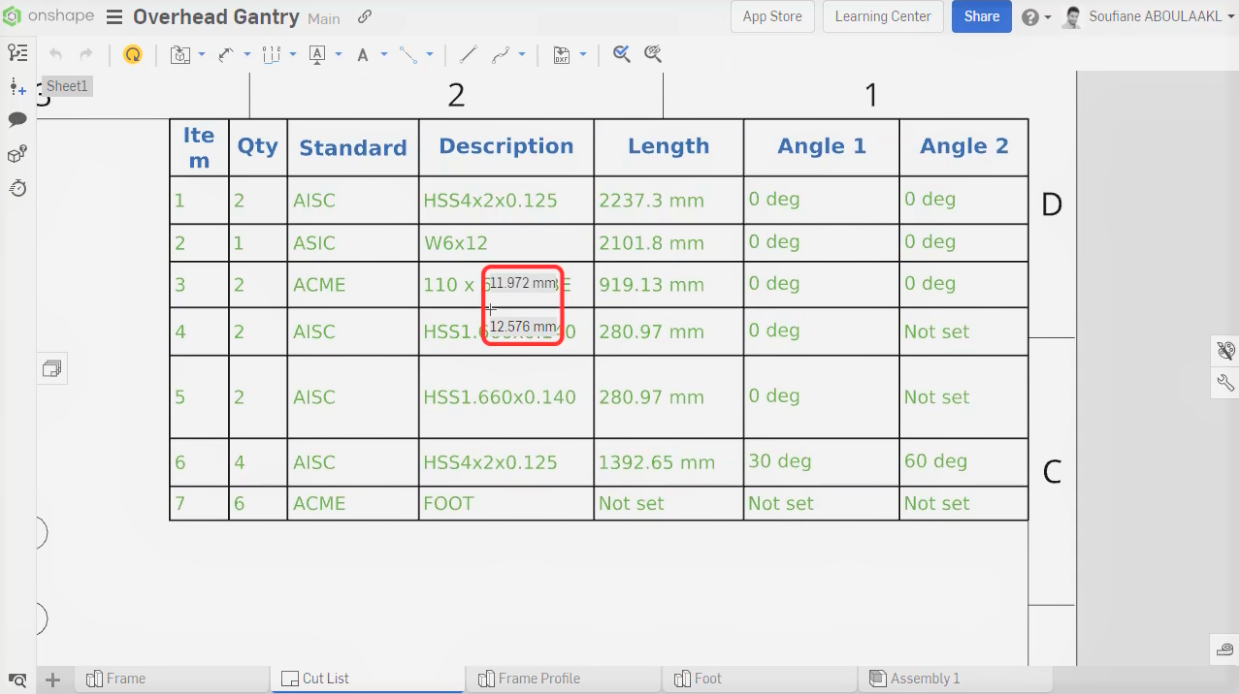Expand the point line tool dropdown arrow

pos(429,55)
